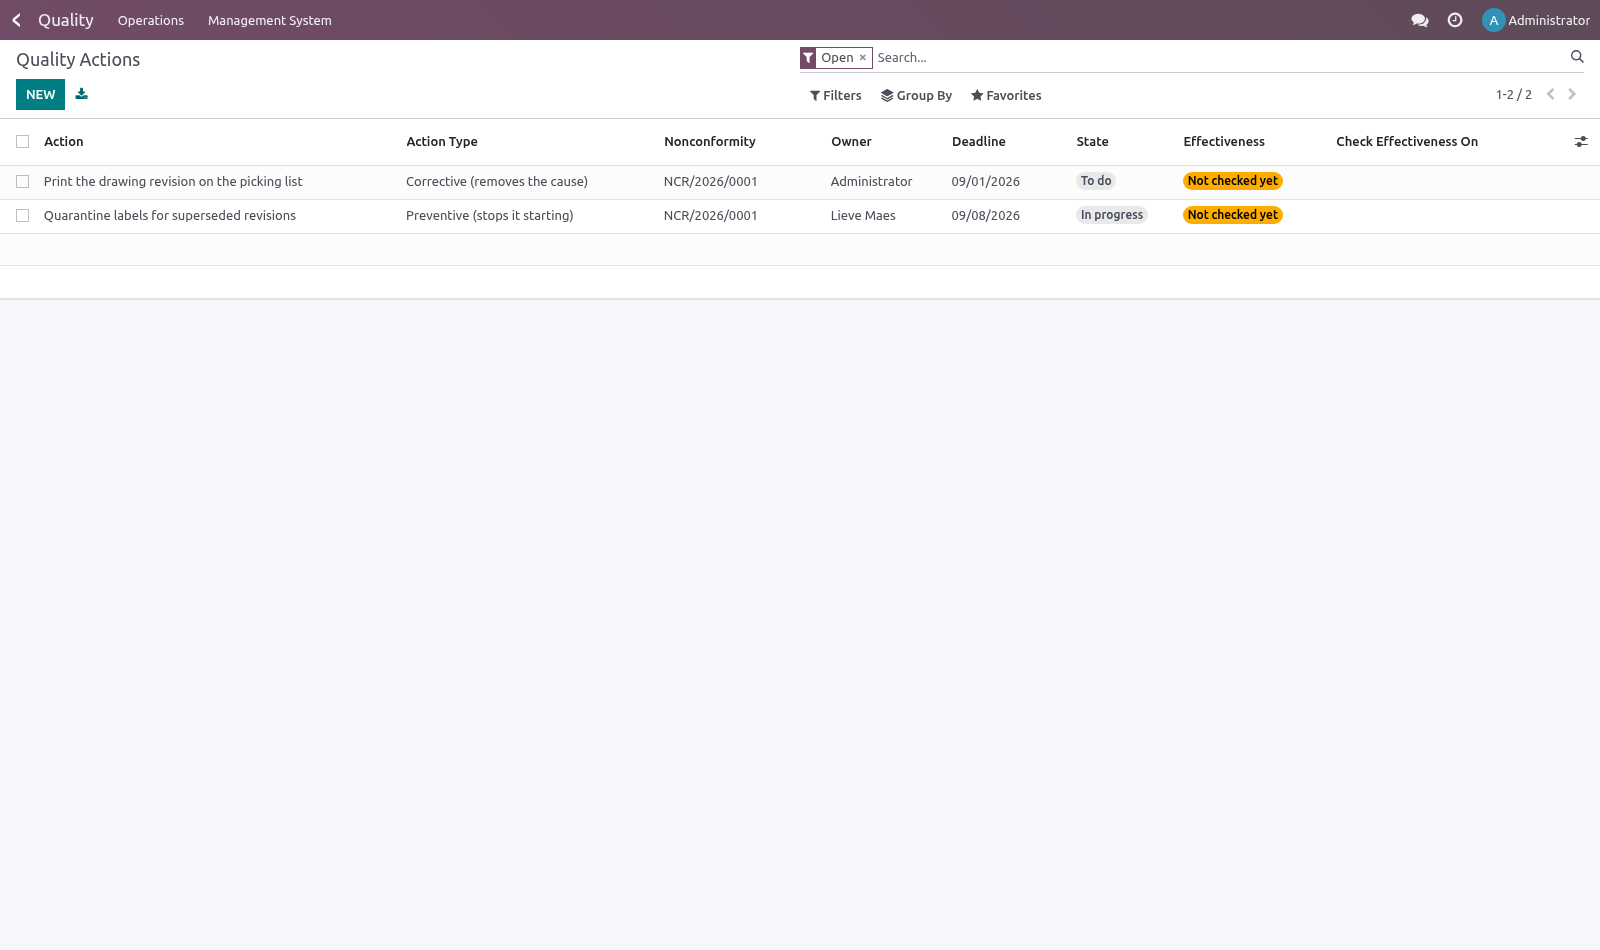Open the Management System menu
1600x950 pixels.
270,20
